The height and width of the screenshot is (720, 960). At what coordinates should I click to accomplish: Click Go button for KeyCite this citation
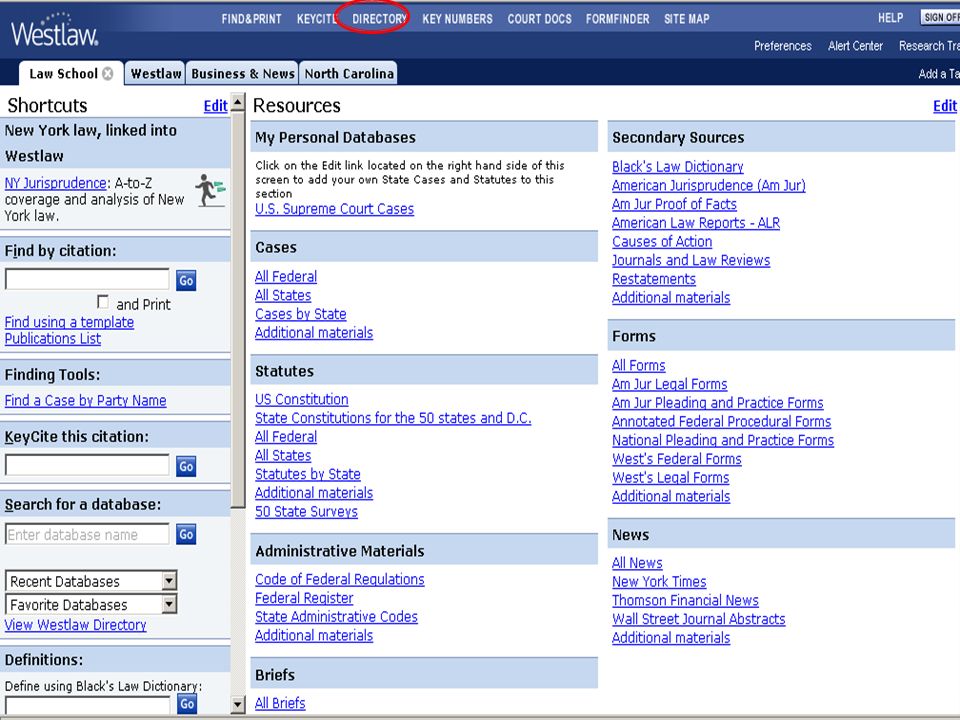click(x=186, y=466)
